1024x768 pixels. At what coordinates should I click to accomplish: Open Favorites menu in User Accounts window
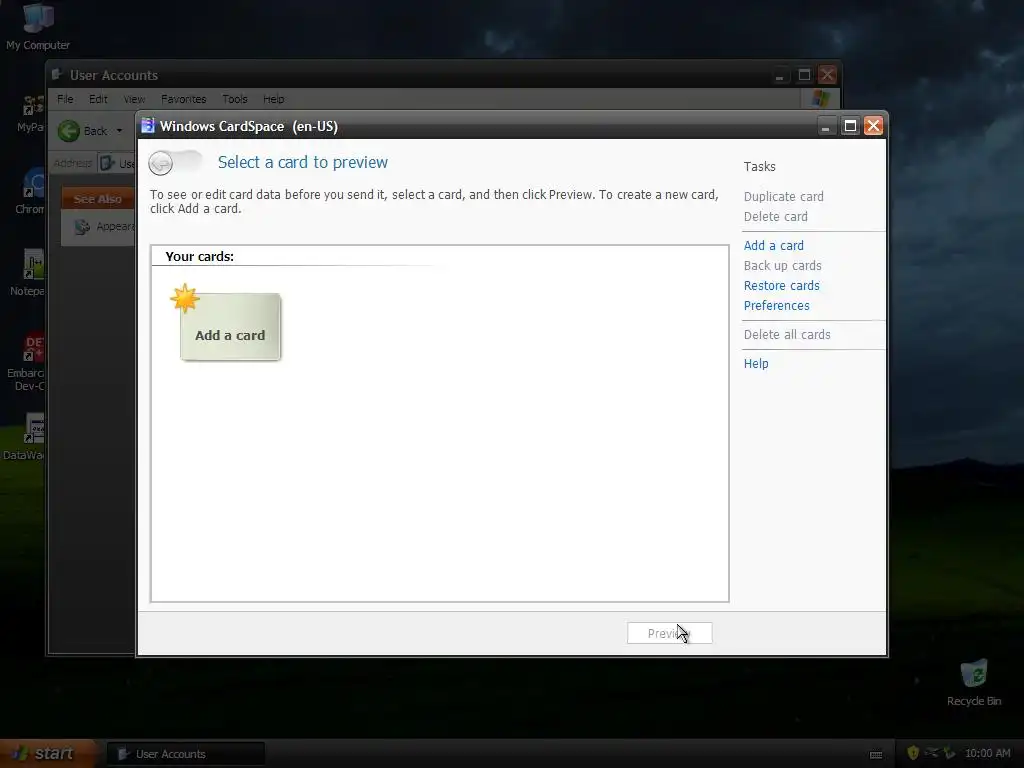coord(184,99)
